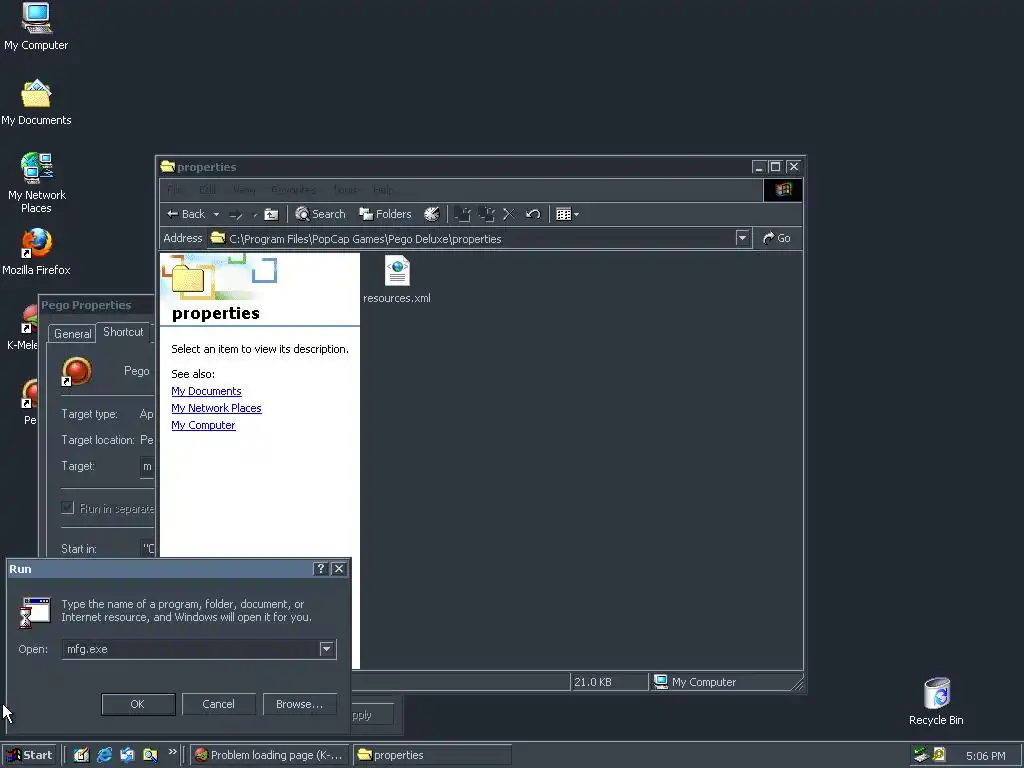Image resolution: width=1024 pixels, height=768 pixels.
Task: Expand the Address bar dropdown
Action: (x=742, y=238)
